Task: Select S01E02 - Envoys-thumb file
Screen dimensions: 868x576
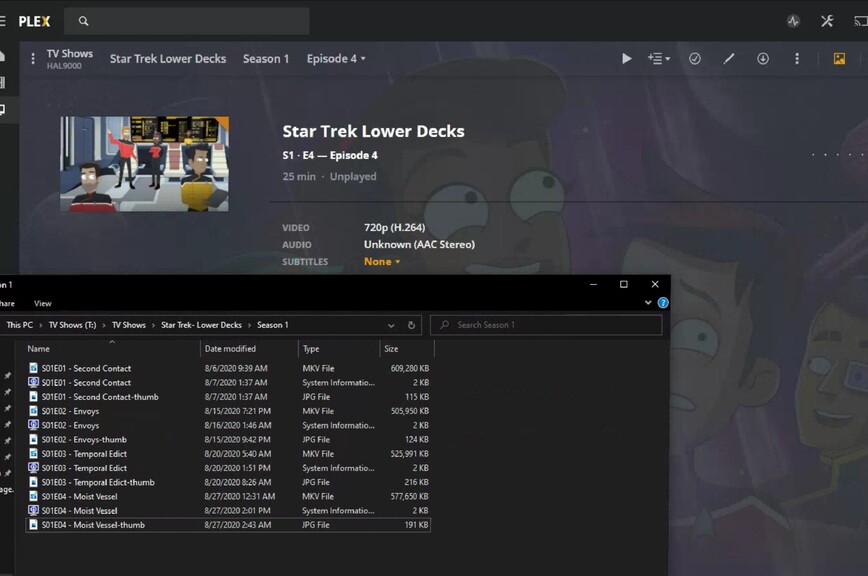Action: 228,439
